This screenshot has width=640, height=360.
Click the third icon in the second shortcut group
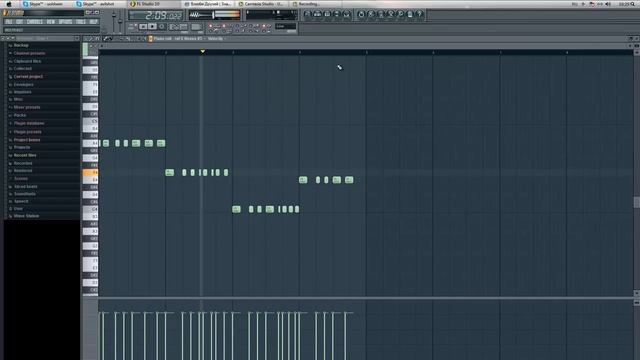tap(381, 14)
